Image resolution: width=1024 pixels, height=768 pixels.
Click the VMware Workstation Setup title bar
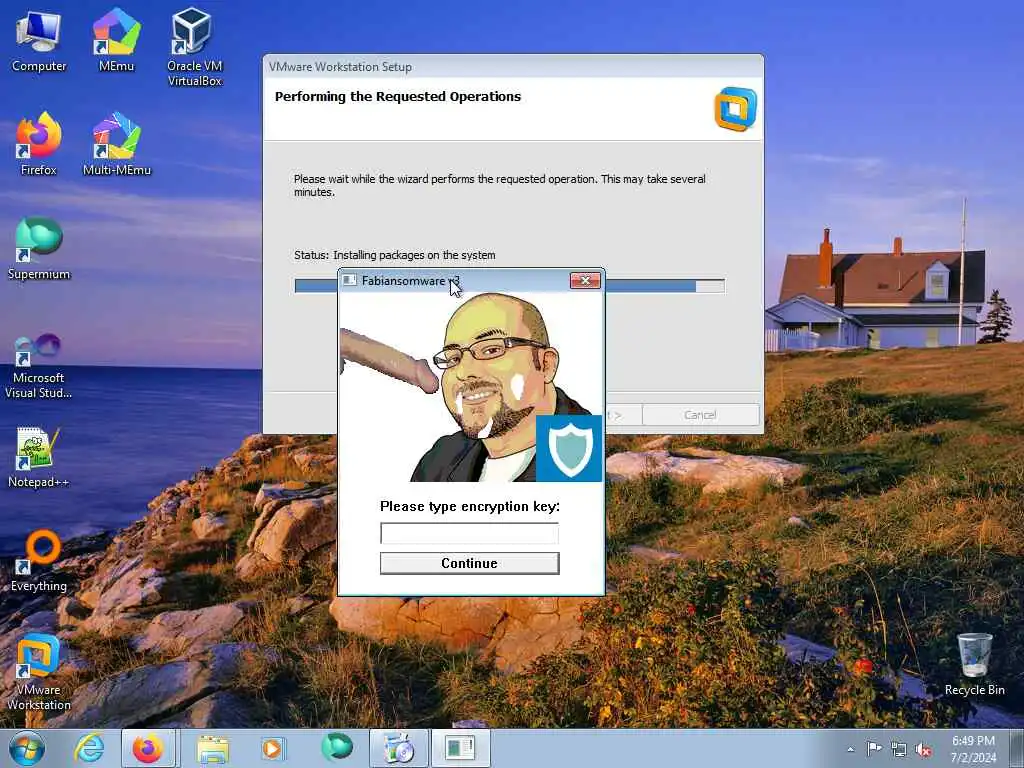(513, 66)
